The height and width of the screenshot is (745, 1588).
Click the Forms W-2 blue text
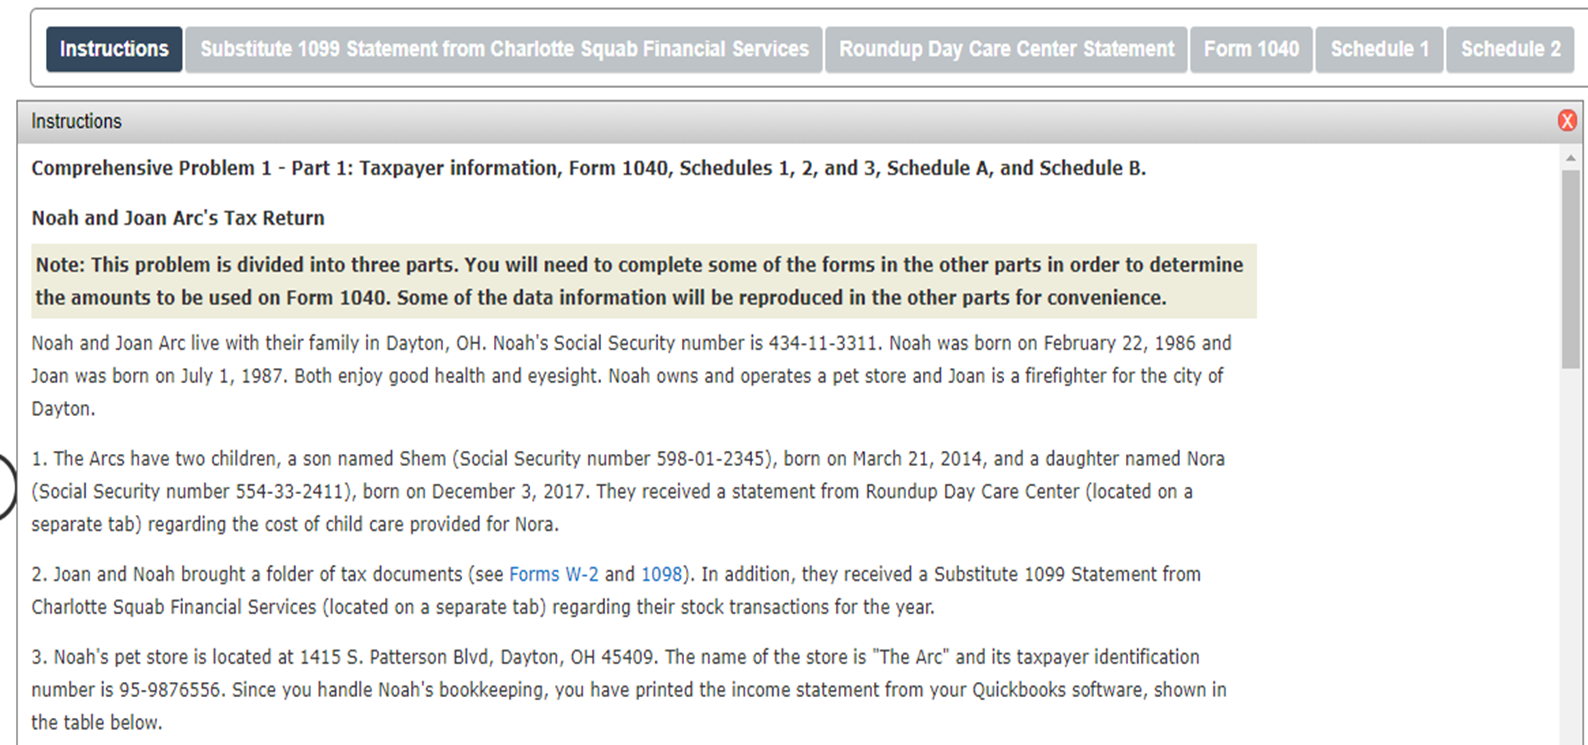click(x=553, y=574)
